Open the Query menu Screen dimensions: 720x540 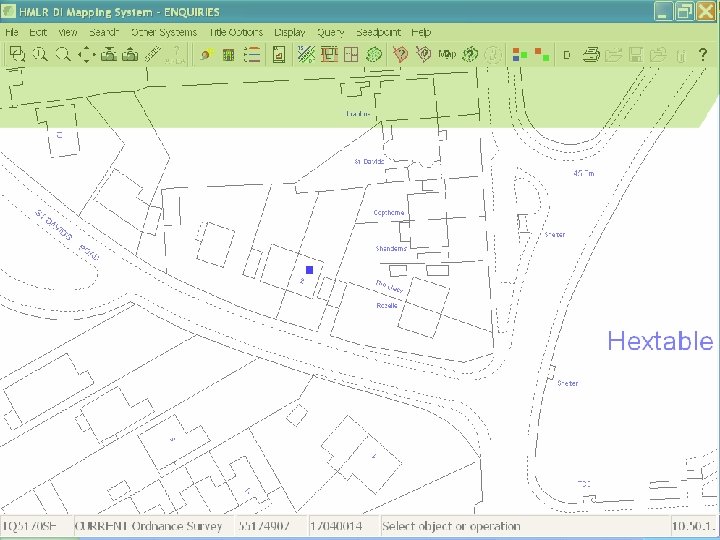tap(331, 32)
